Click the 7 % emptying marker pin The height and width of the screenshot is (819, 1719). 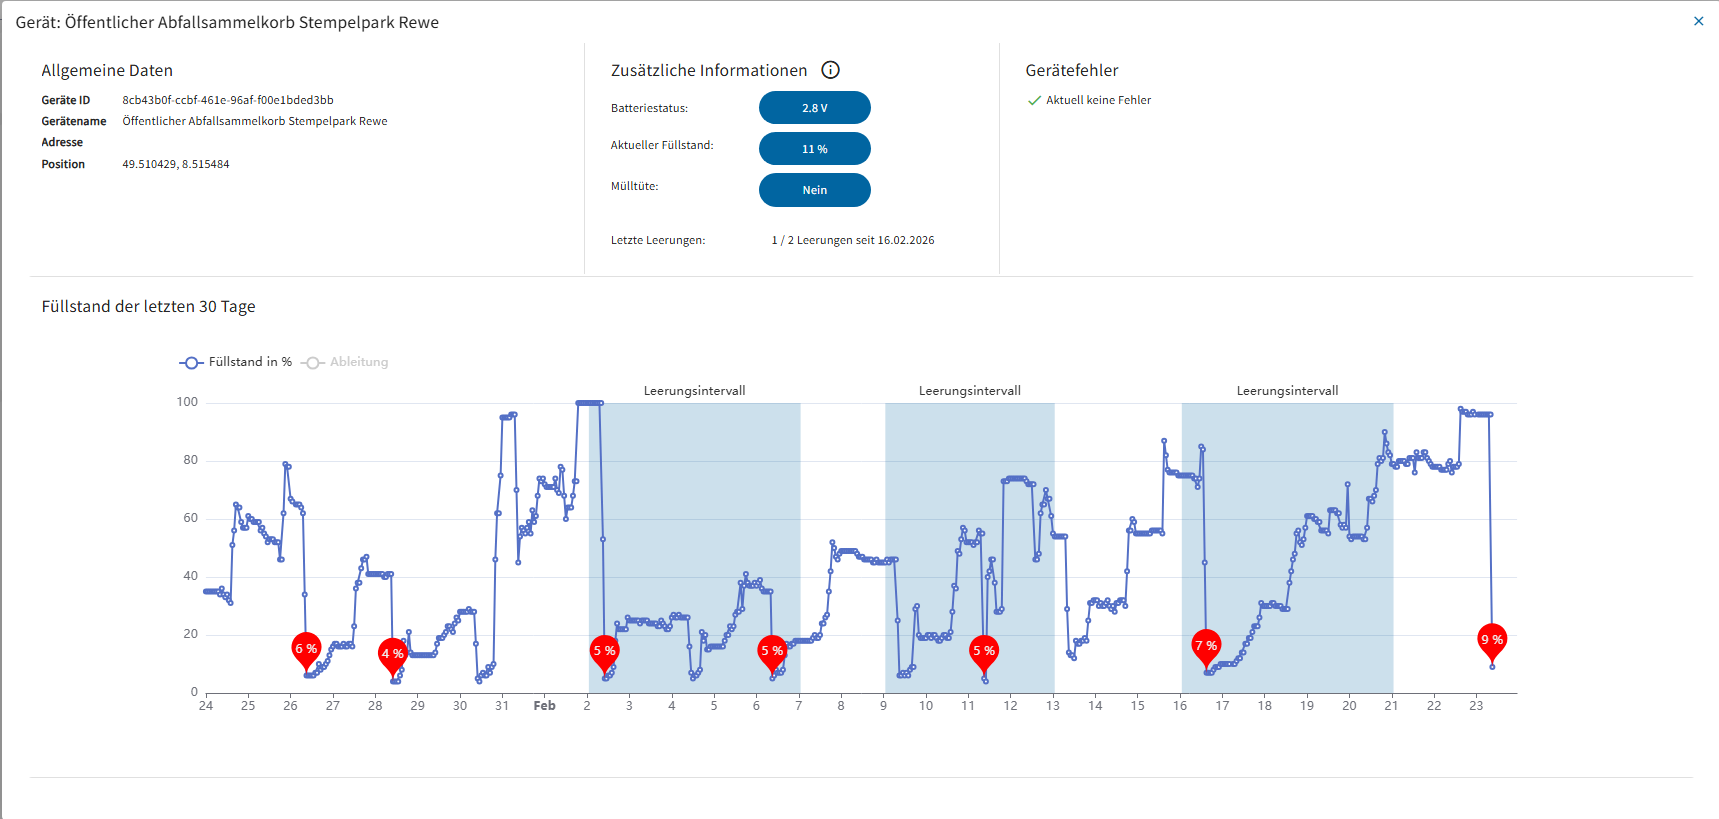1206,646
